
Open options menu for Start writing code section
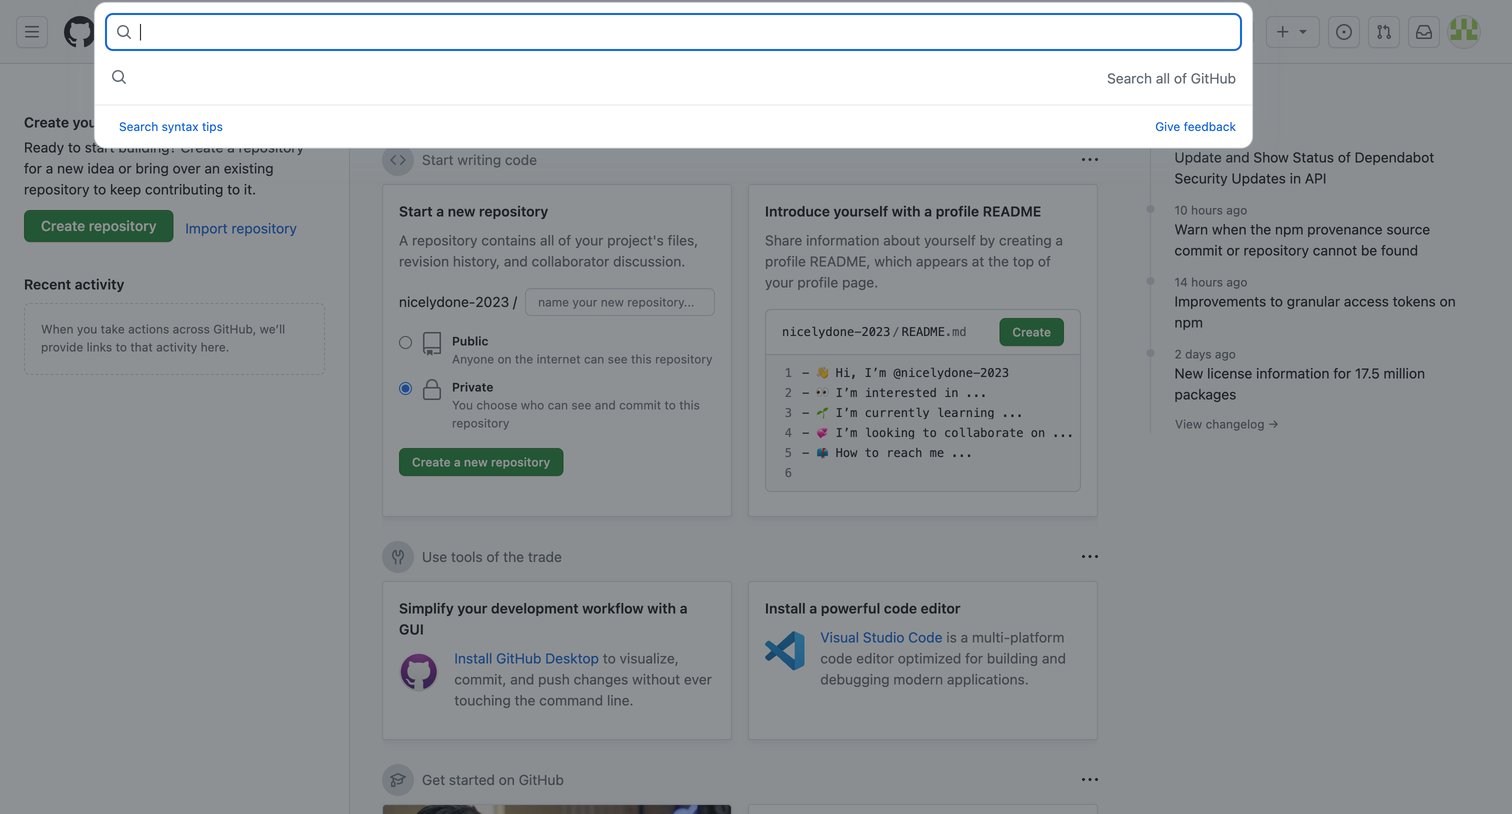pos(1090,160)
